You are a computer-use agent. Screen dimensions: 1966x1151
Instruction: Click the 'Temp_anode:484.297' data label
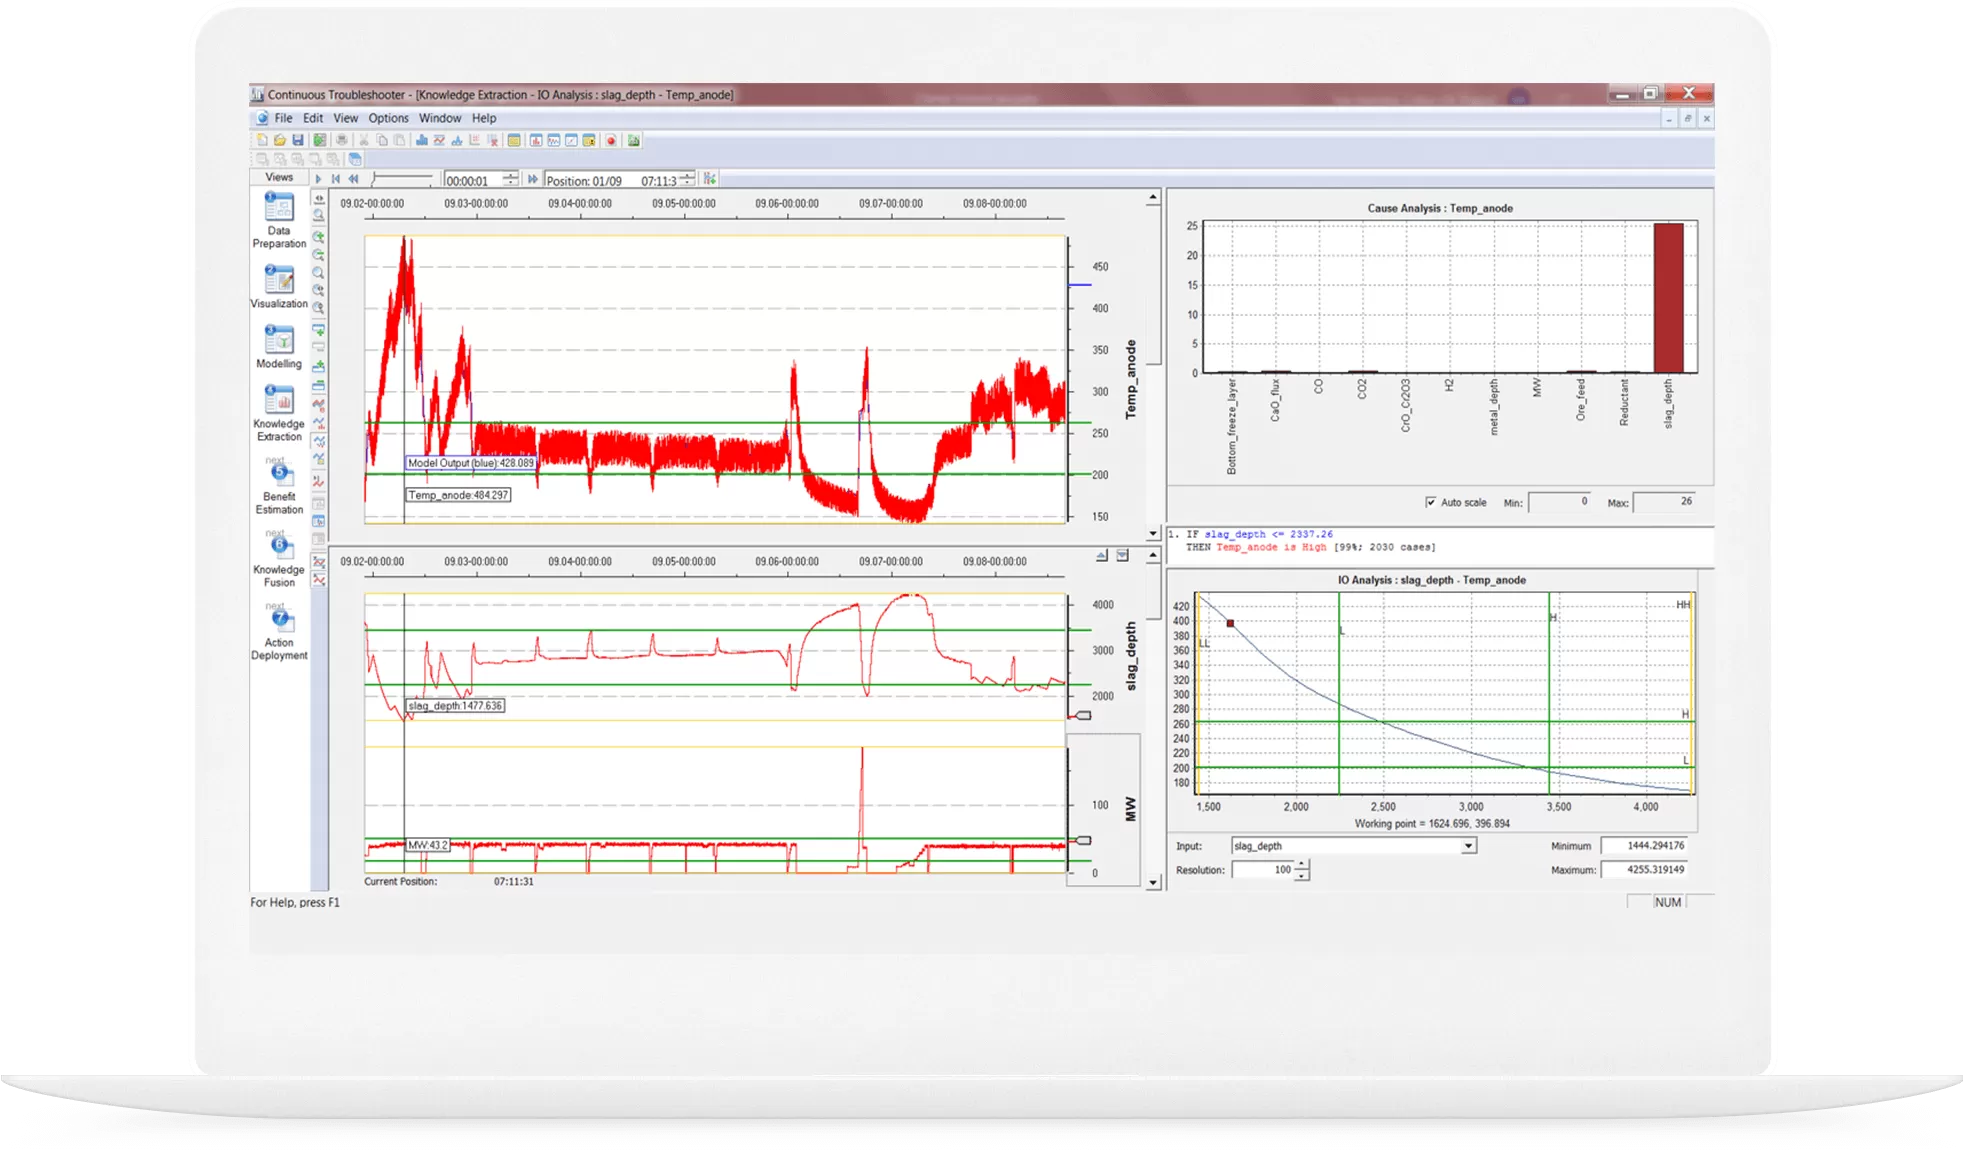point(458,495)
